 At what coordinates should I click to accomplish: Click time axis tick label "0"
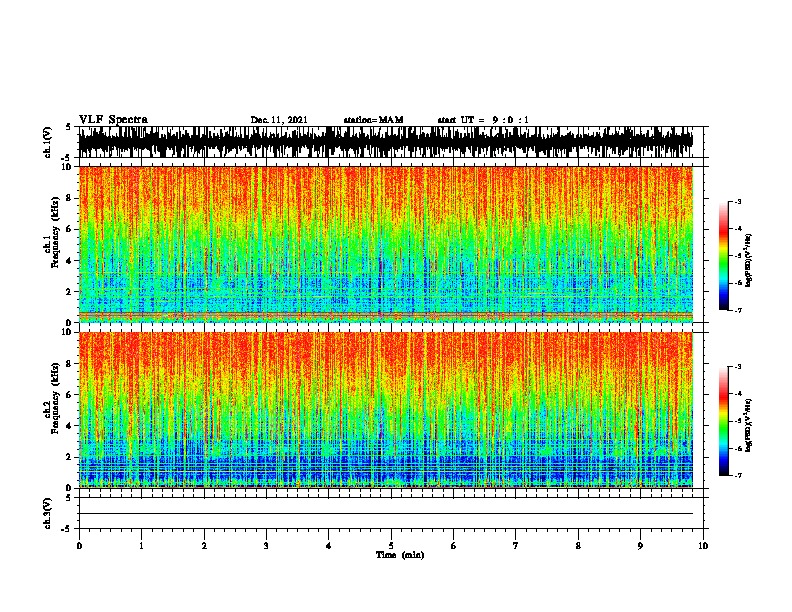click(79, 546)
